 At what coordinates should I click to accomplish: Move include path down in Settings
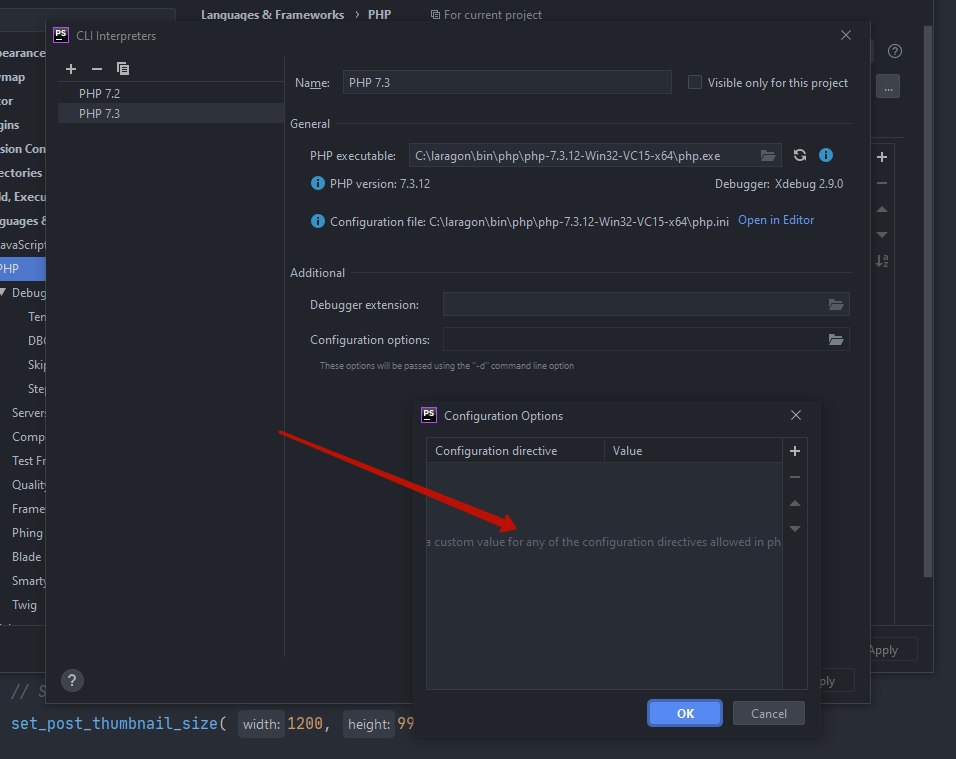[882, 235]
